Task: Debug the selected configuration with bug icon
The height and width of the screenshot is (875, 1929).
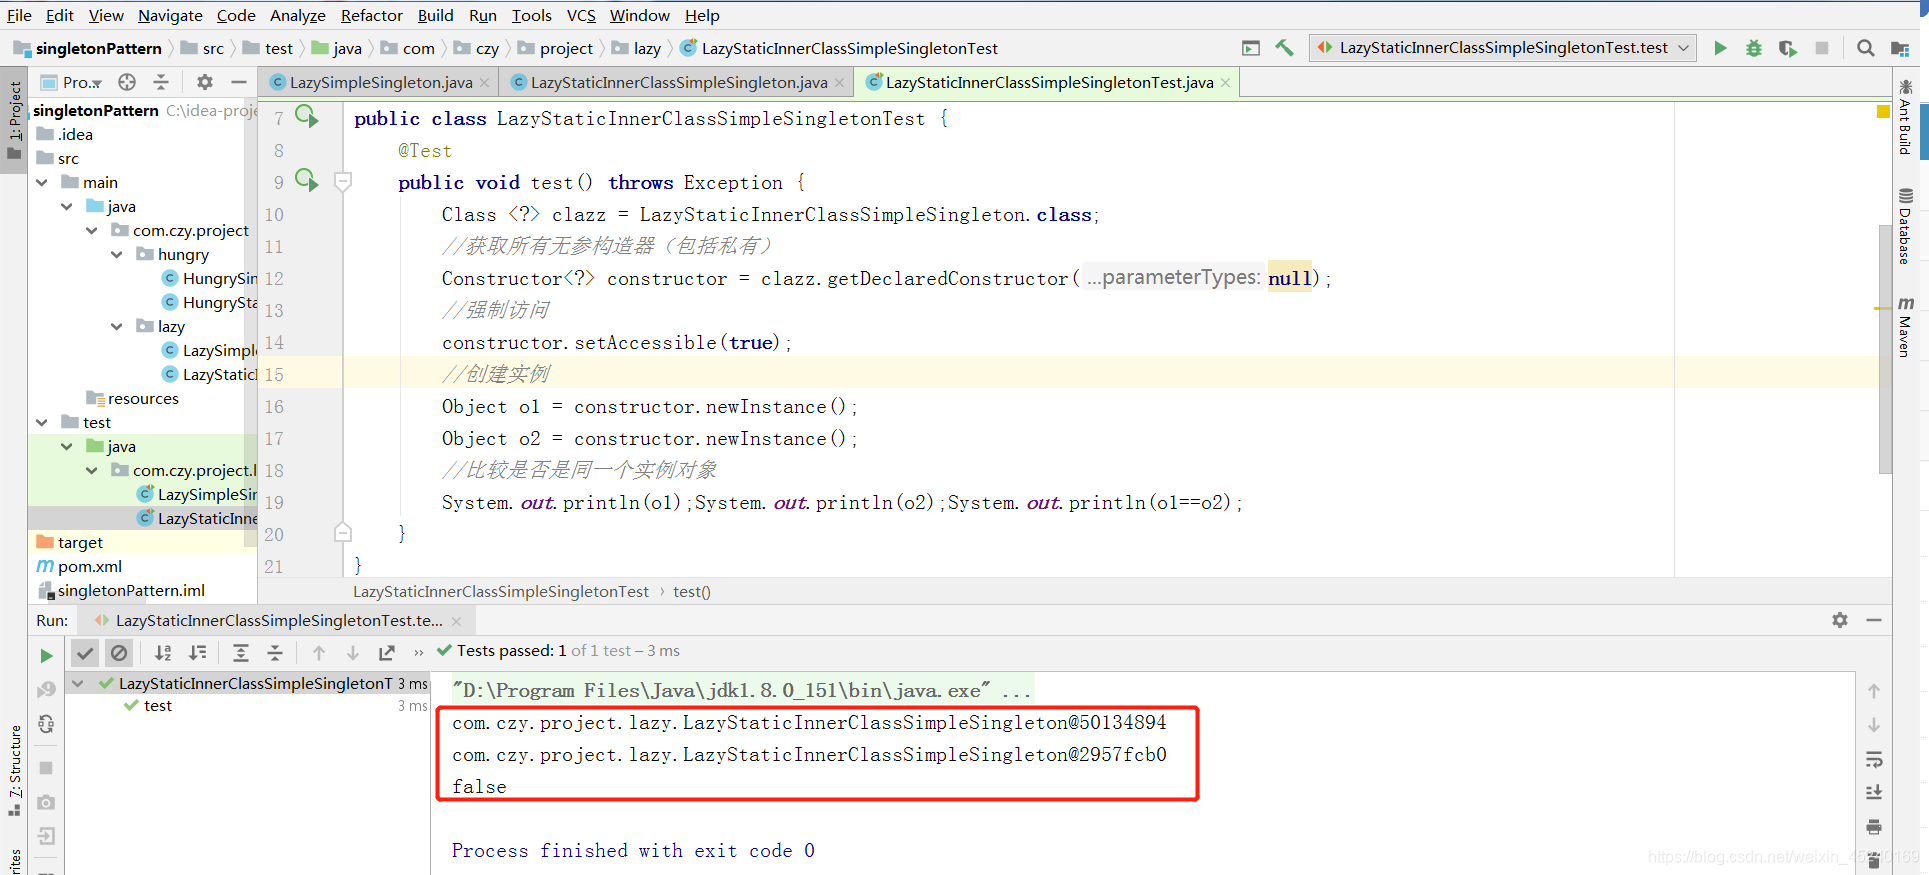Action: point(1753,48)
